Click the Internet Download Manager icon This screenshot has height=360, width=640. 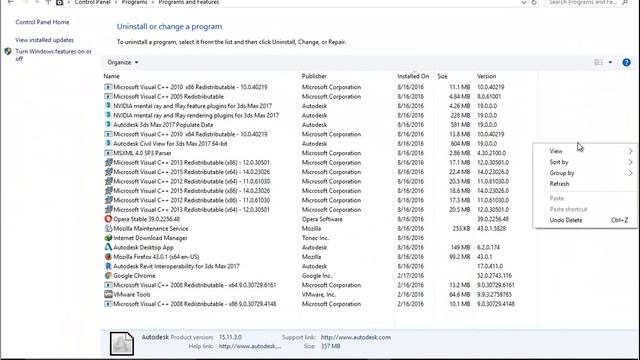[x=108, y=238]
